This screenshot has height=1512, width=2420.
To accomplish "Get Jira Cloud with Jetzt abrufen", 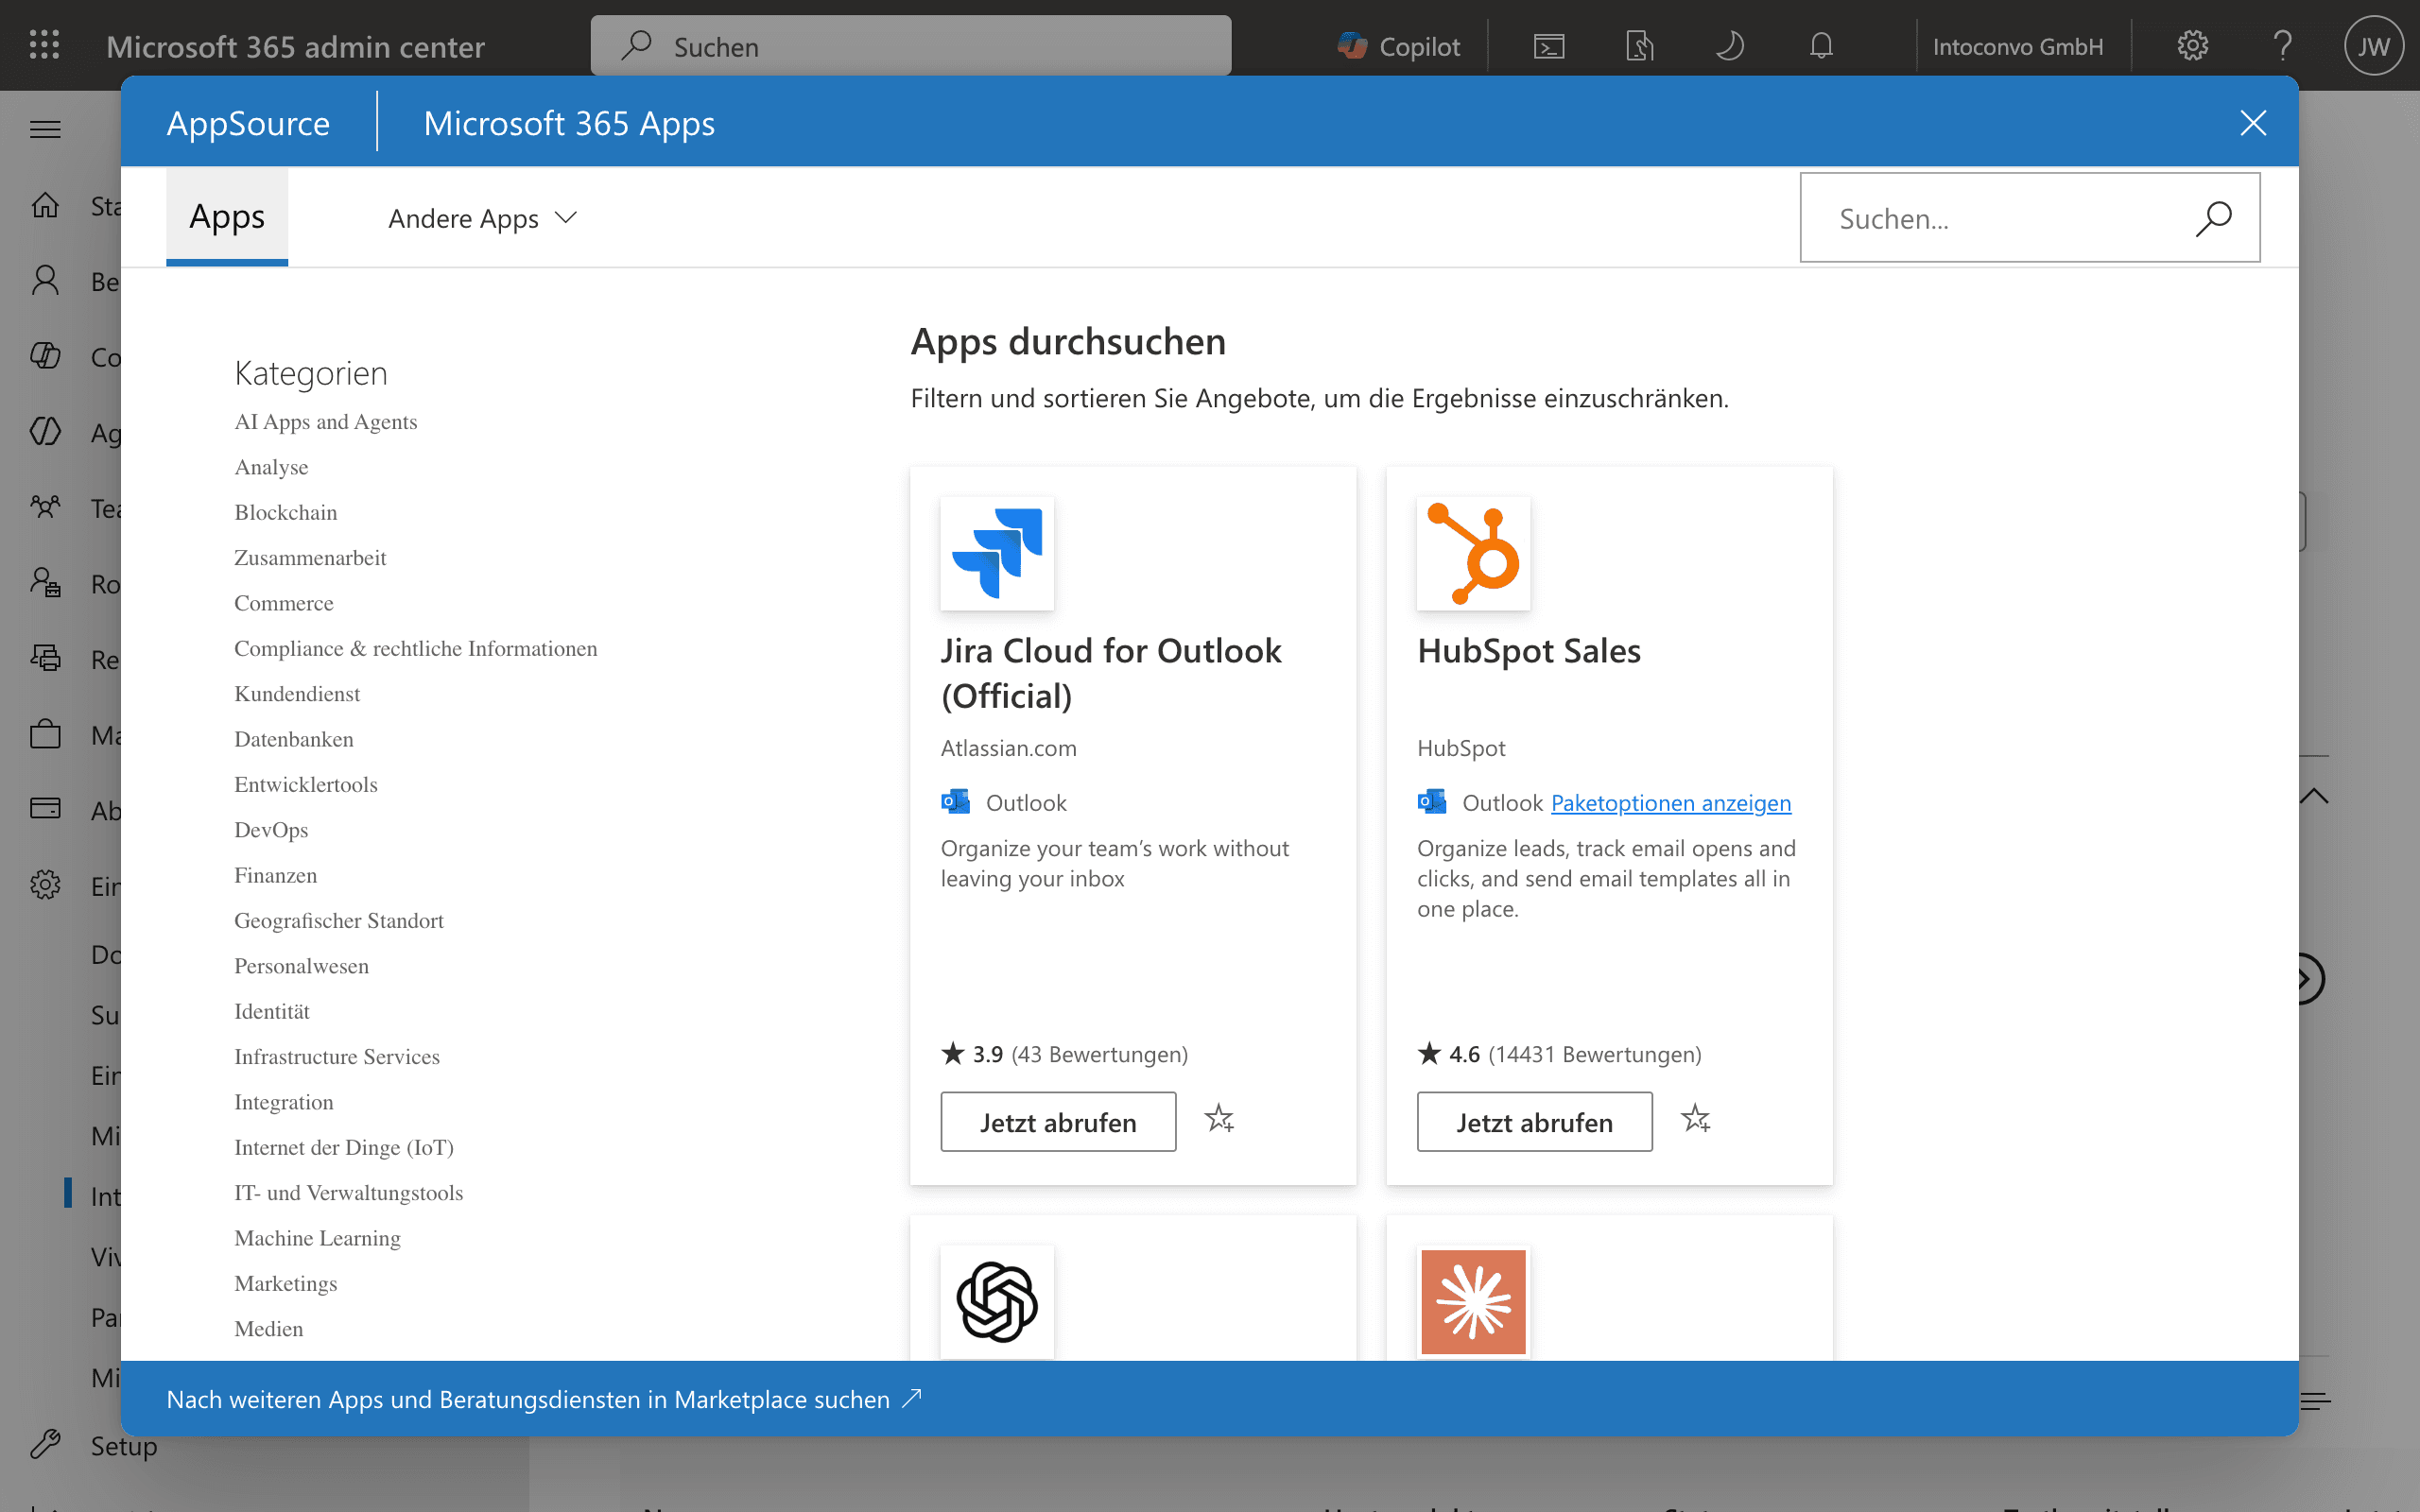I will pos(1058,1122).
